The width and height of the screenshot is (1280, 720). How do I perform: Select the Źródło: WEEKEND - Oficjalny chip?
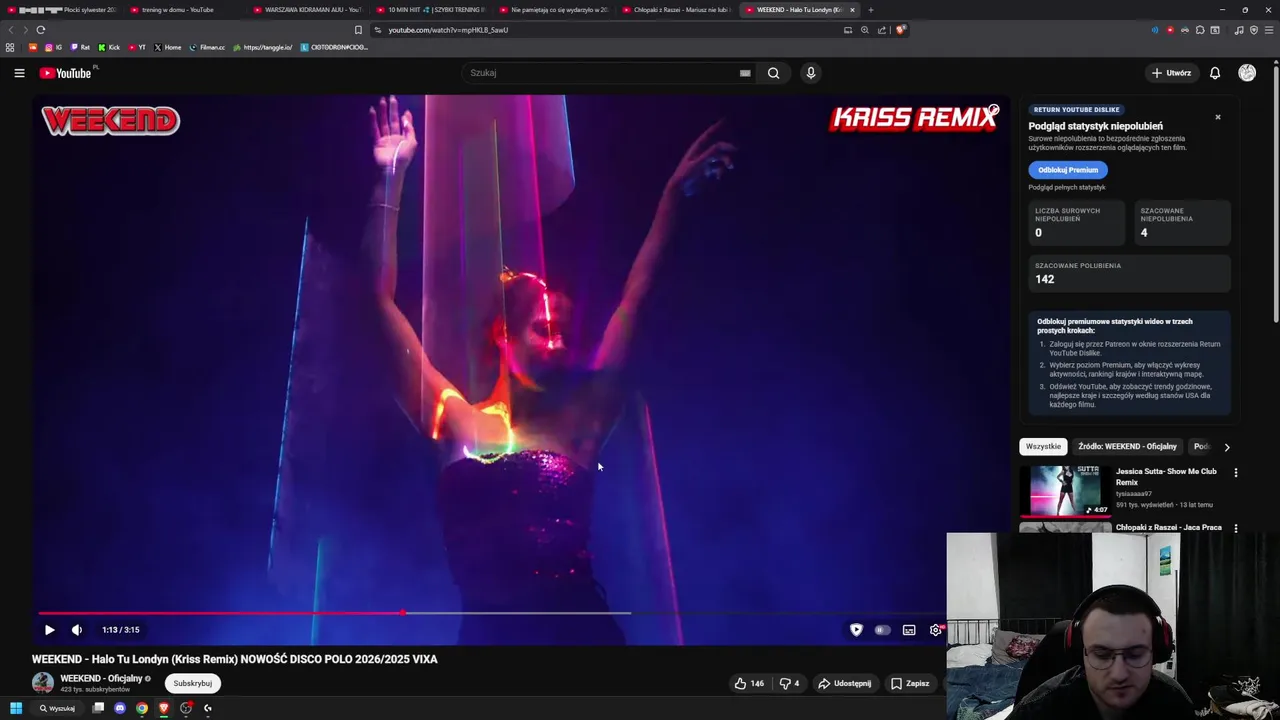point(1127,447)
